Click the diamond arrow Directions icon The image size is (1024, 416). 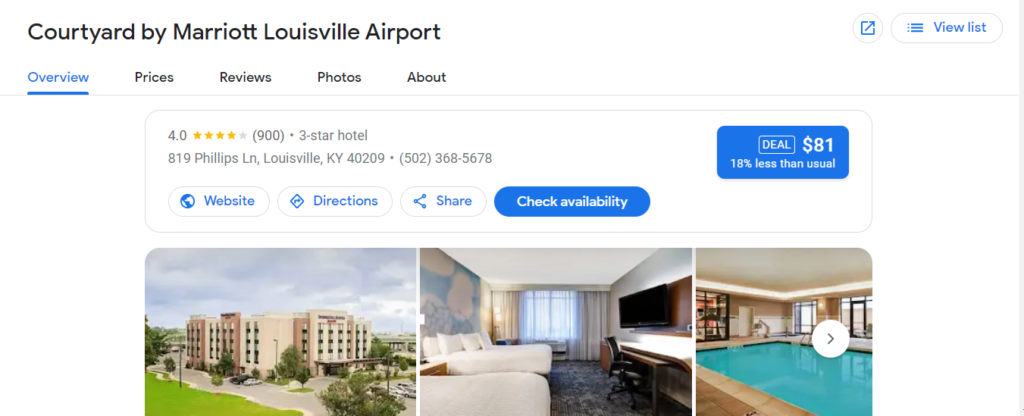coord(297,201)
